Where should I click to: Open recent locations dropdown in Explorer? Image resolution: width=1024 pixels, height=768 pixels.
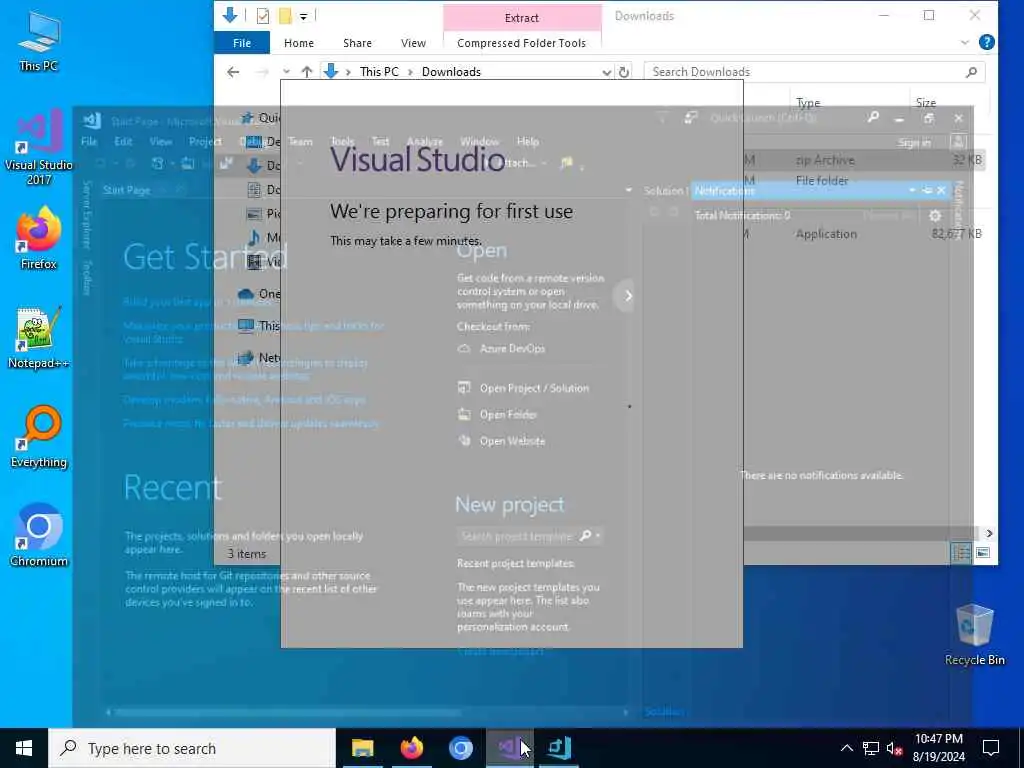(x=286, y=72)
